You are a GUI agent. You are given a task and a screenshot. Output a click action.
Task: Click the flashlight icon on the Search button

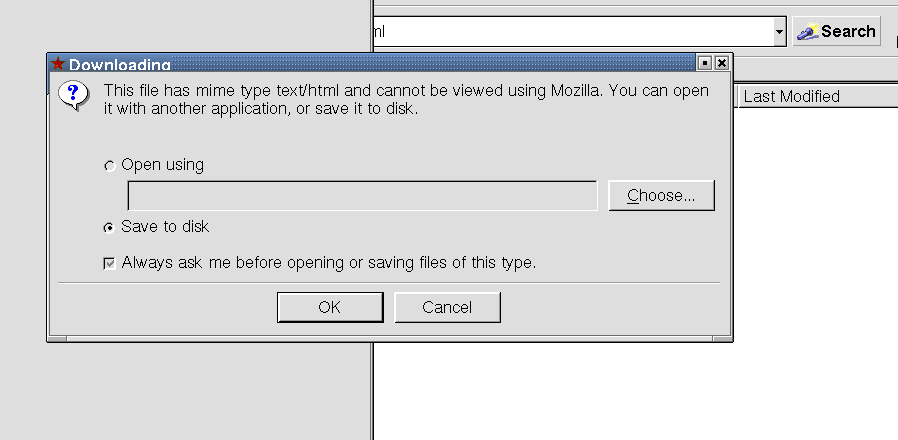[x=808, y=32]
